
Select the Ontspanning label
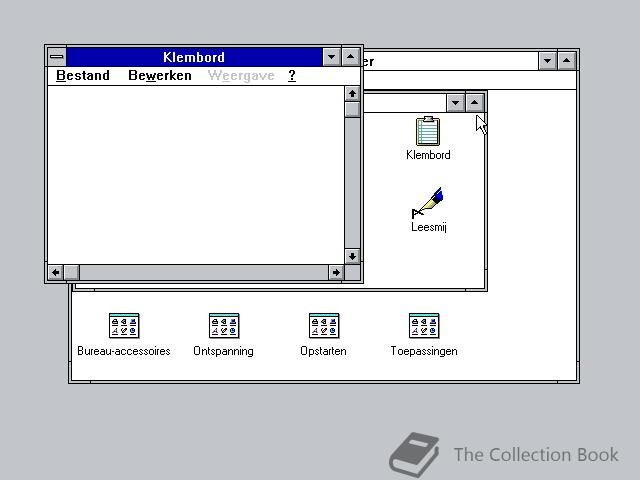tap(223, 351)
